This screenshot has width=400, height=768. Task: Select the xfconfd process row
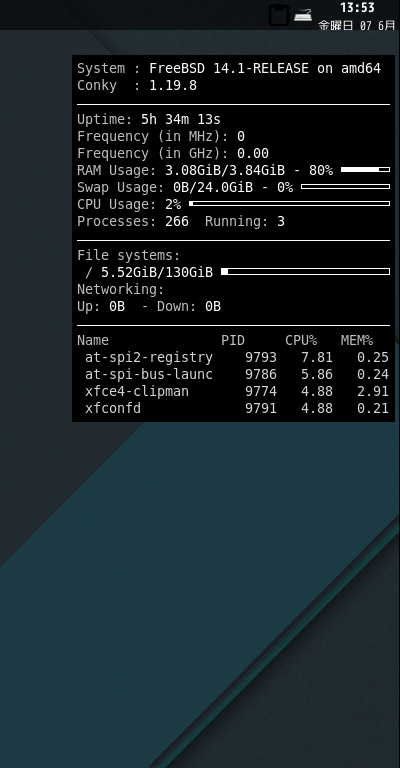pos(237,408)
